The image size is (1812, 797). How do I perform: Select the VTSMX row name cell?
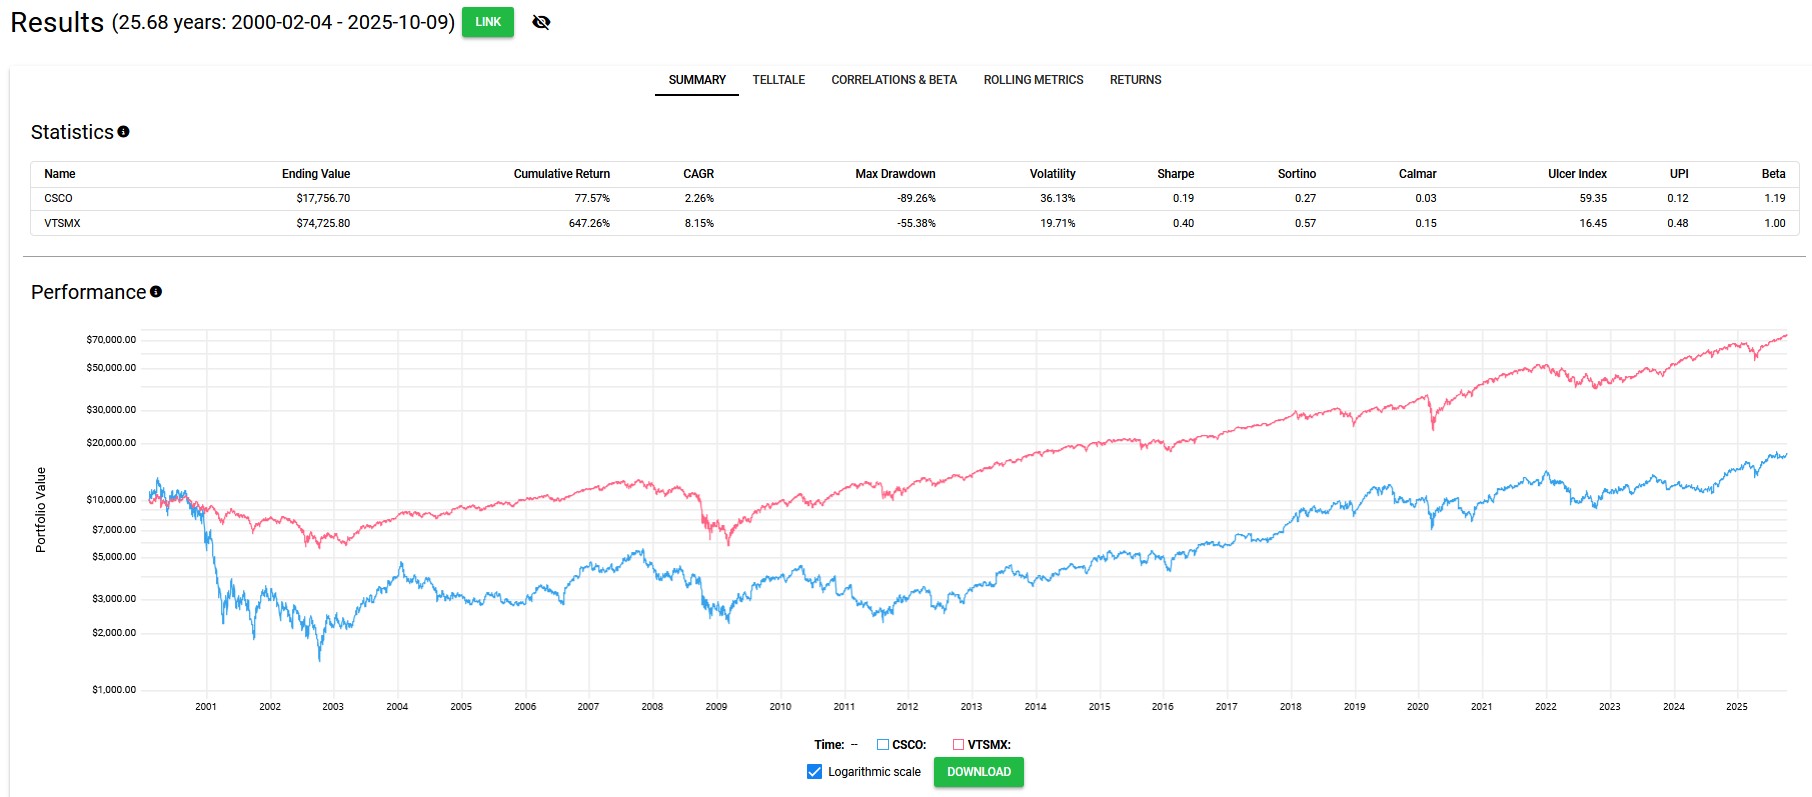[x=62, y=223]
